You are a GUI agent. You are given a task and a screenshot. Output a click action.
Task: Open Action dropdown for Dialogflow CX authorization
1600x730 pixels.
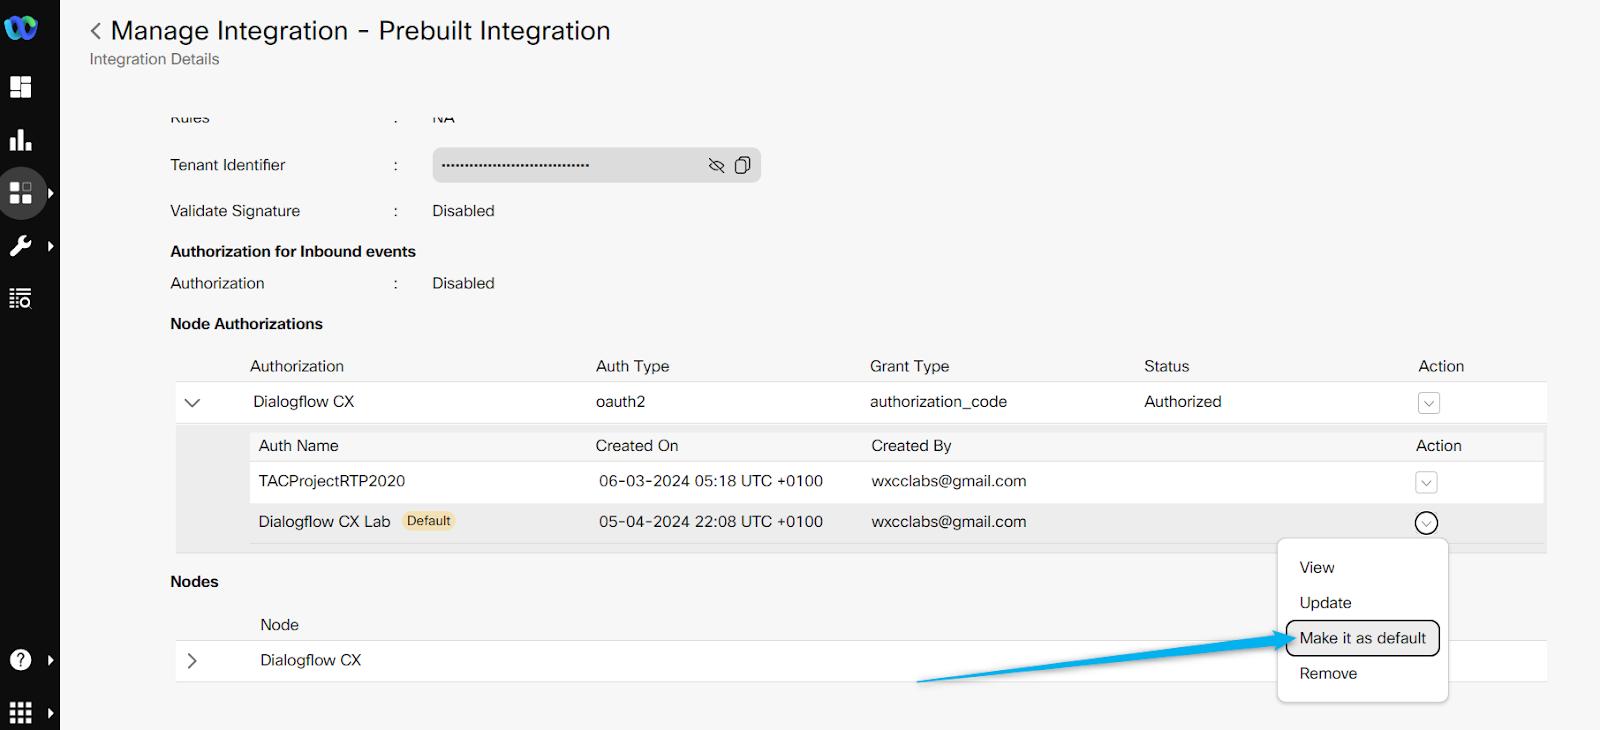click(1429, 403)
